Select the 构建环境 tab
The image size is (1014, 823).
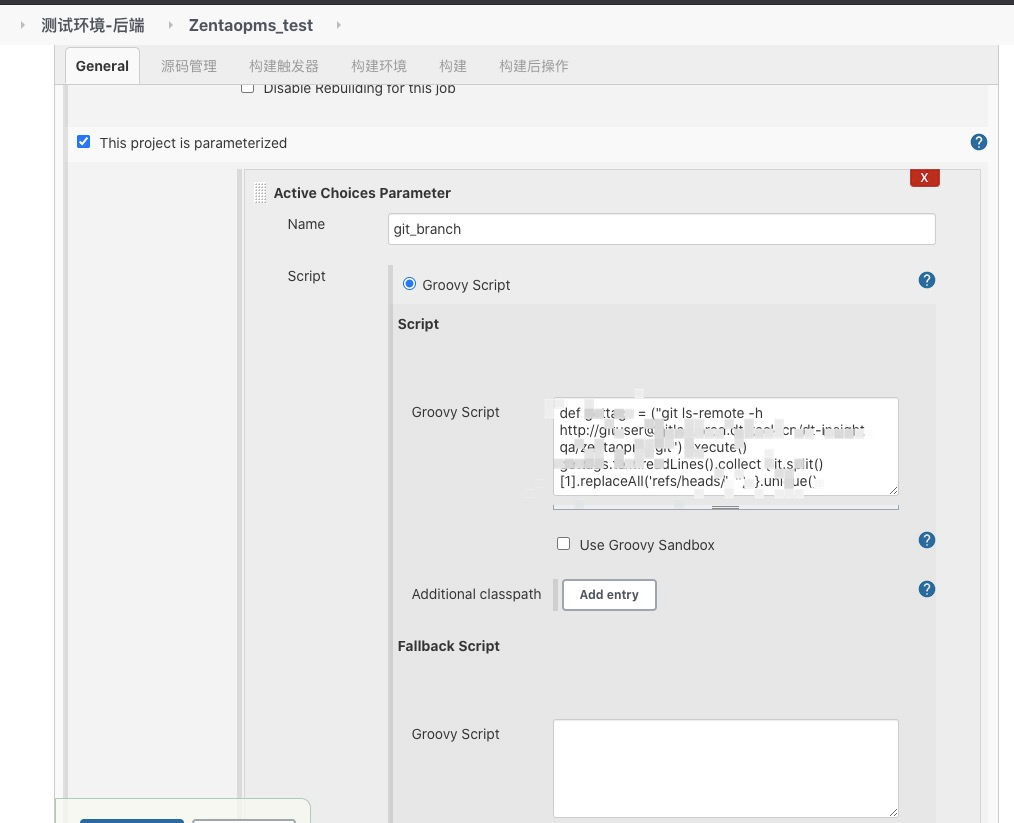(x=379, y=66)
